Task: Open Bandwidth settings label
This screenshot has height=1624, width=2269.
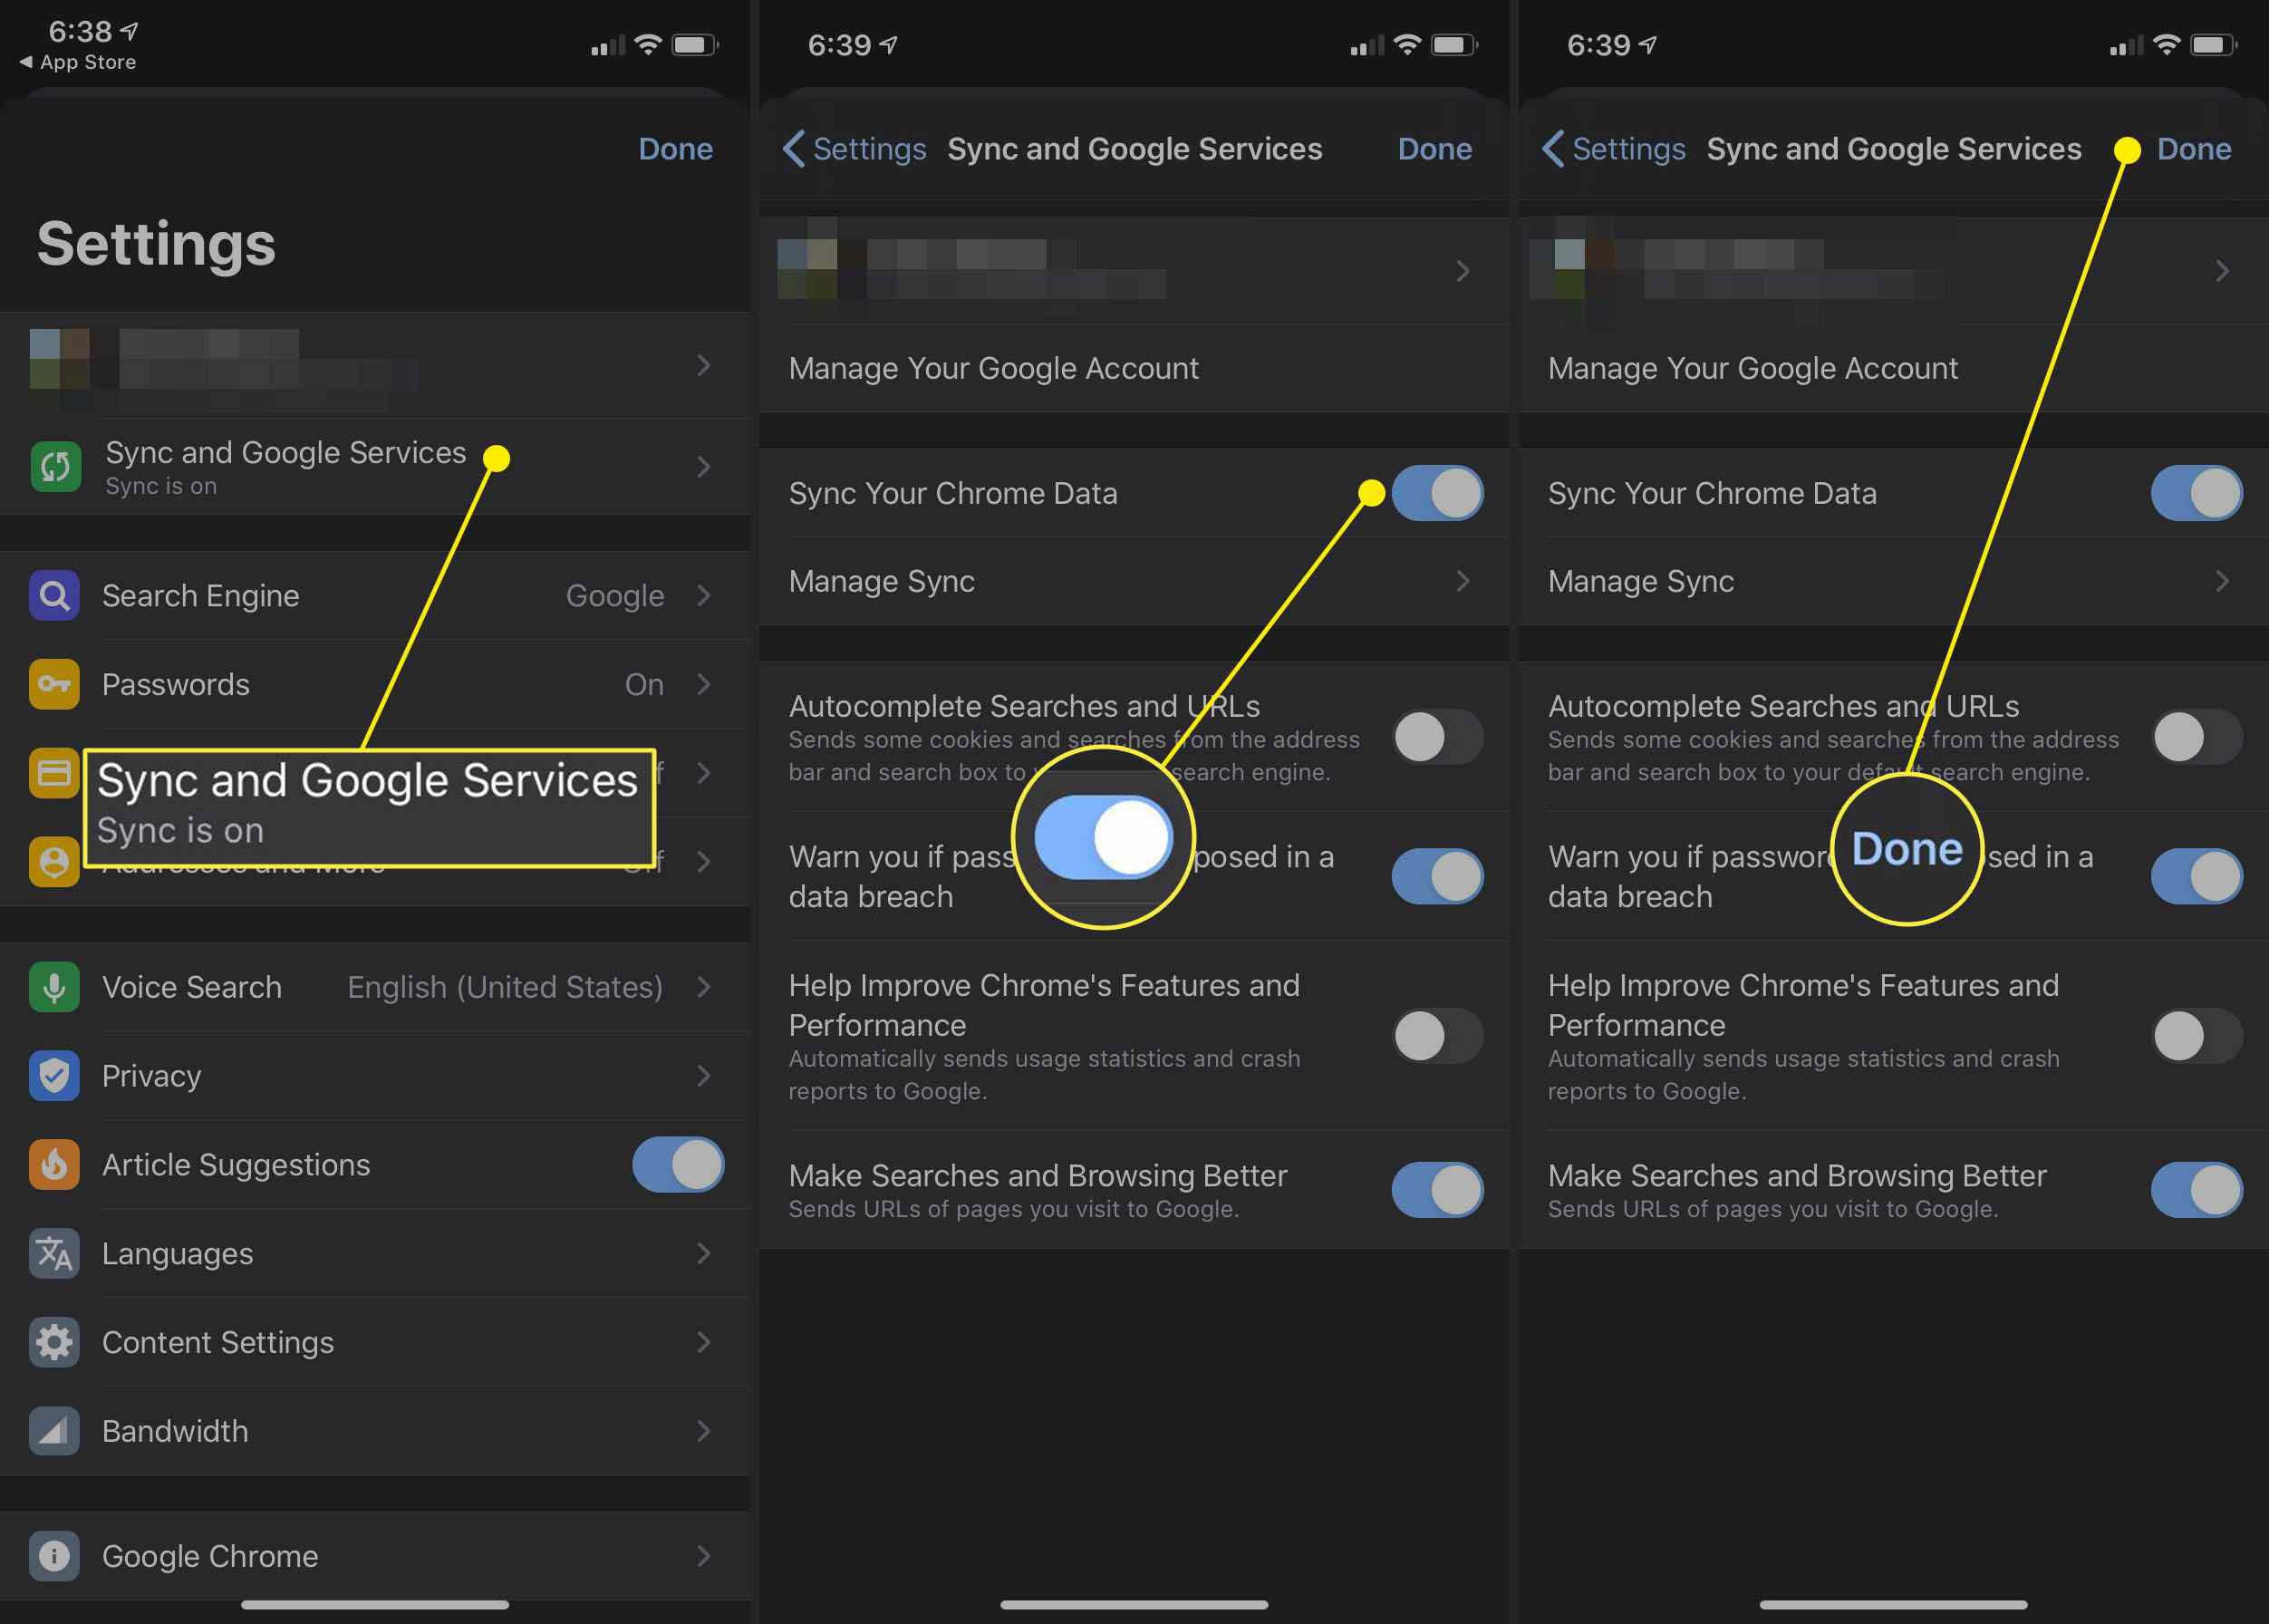Action: [175, 1431]
